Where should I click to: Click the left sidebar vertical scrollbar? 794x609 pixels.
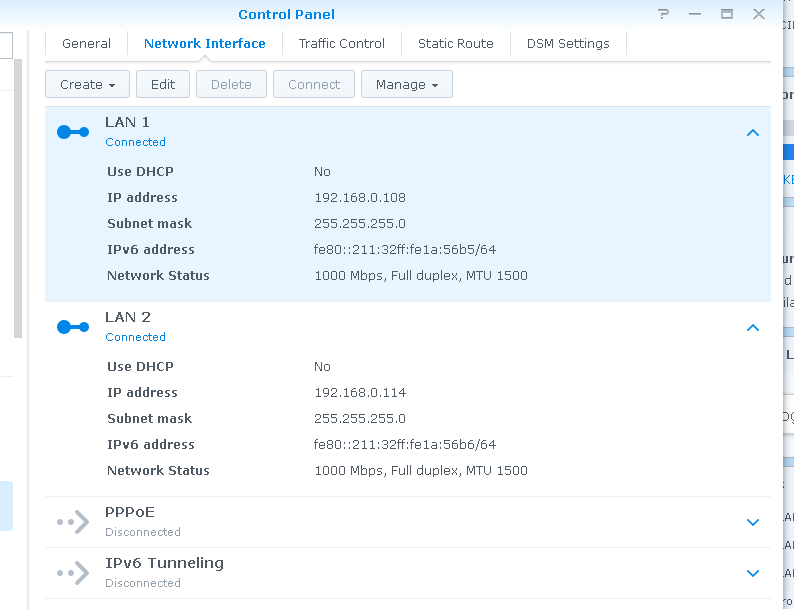click(17, 200)
